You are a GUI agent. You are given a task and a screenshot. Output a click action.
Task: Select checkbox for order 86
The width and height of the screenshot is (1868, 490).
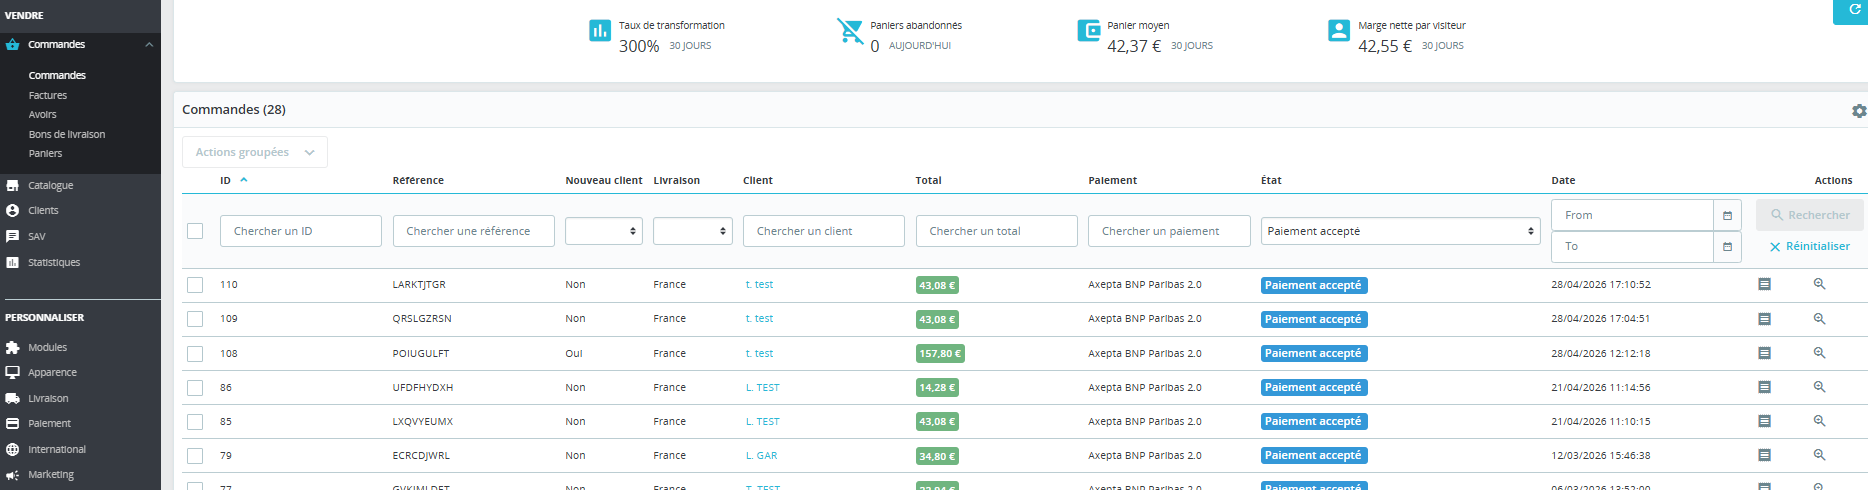click(x=195, y=388)
